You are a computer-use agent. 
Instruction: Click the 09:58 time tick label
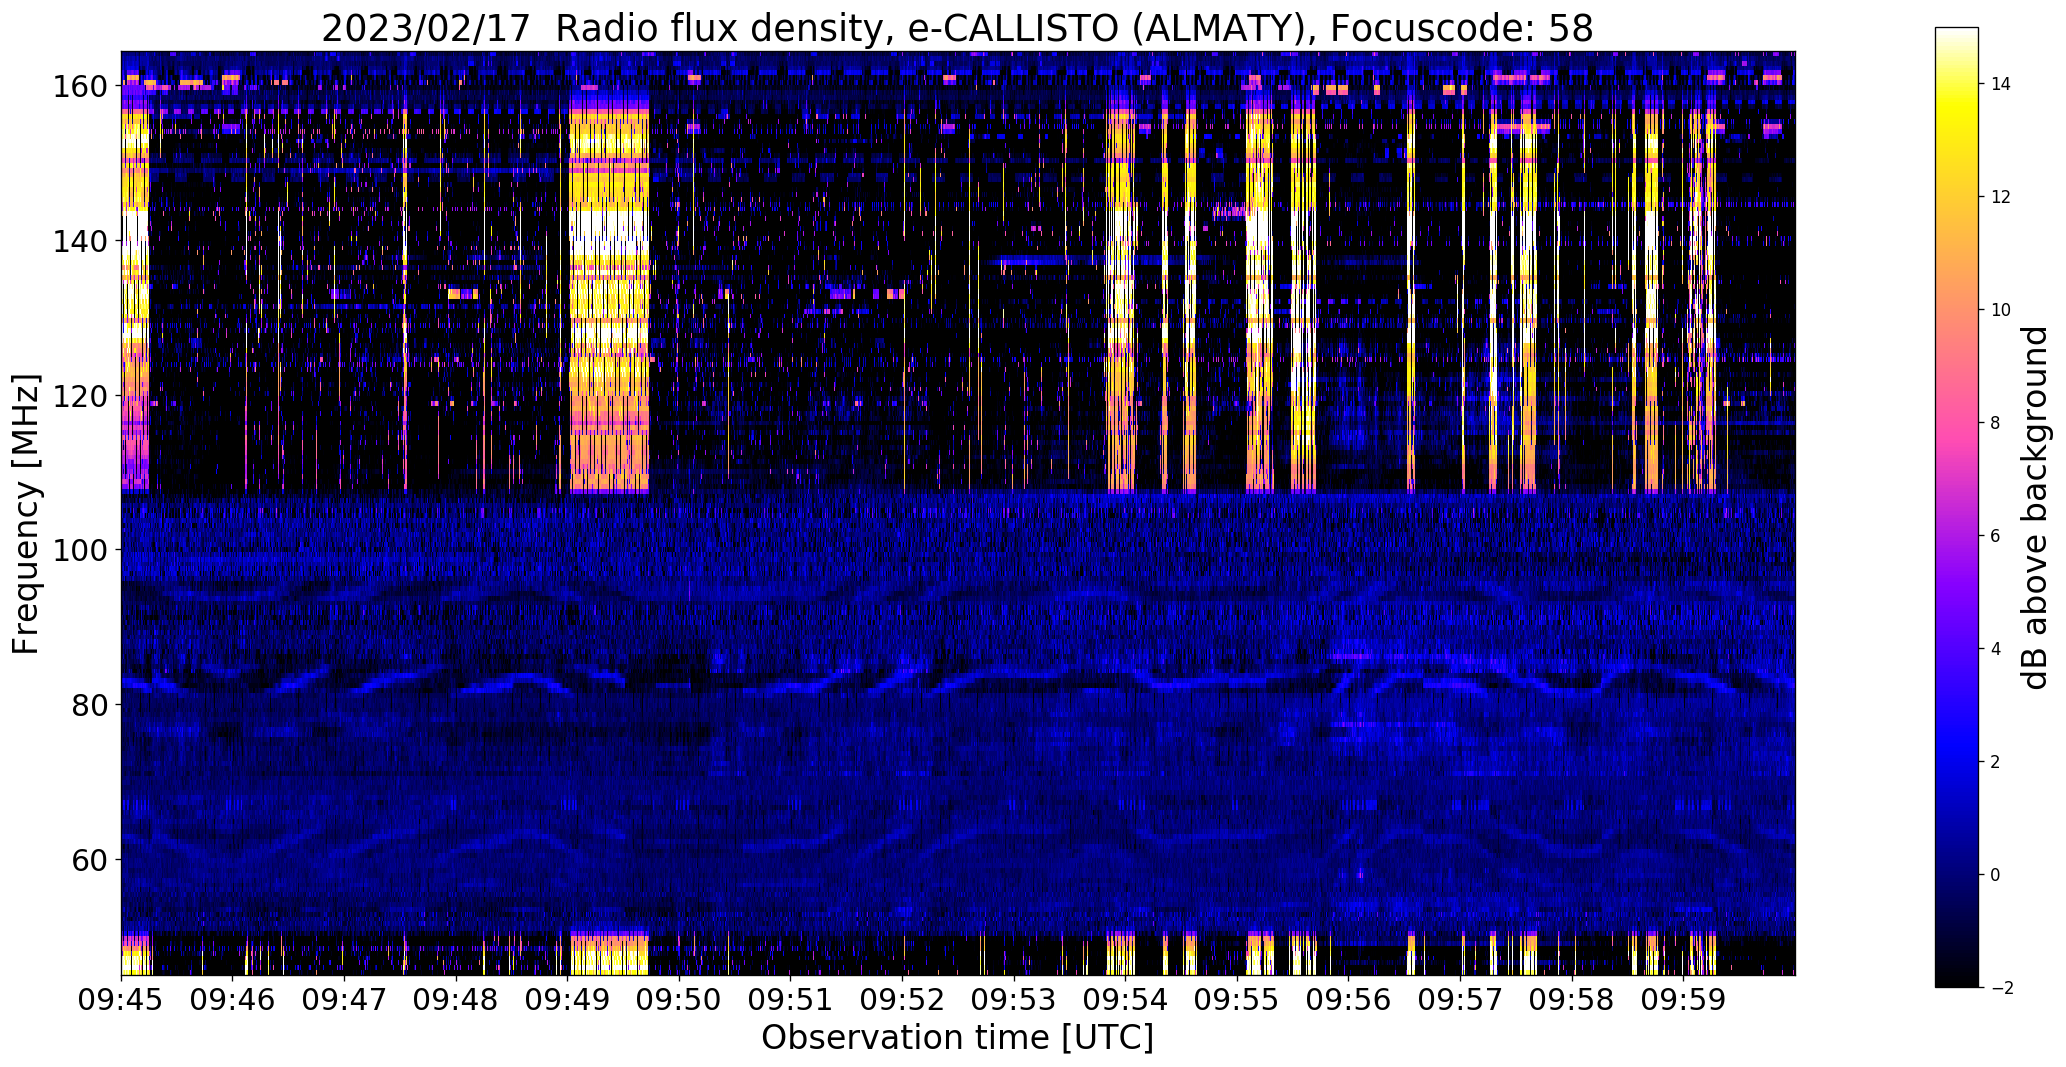tap(1573, 1001)
